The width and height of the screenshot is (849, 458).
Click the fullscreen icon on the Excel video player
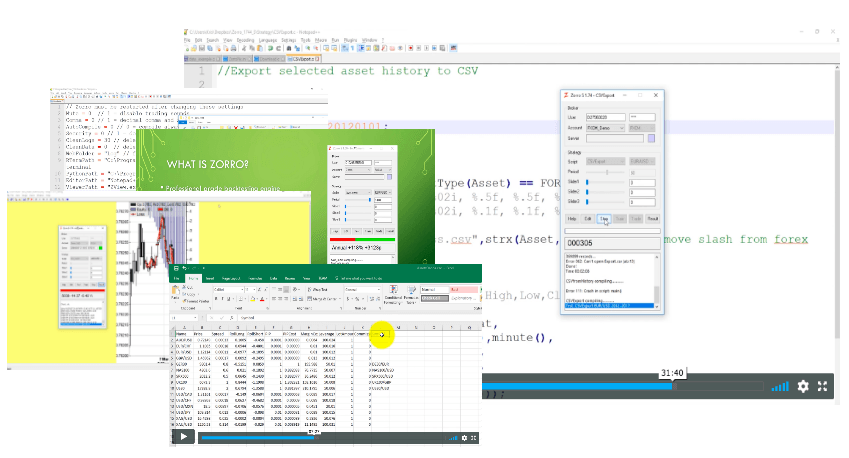pos(474,437)
